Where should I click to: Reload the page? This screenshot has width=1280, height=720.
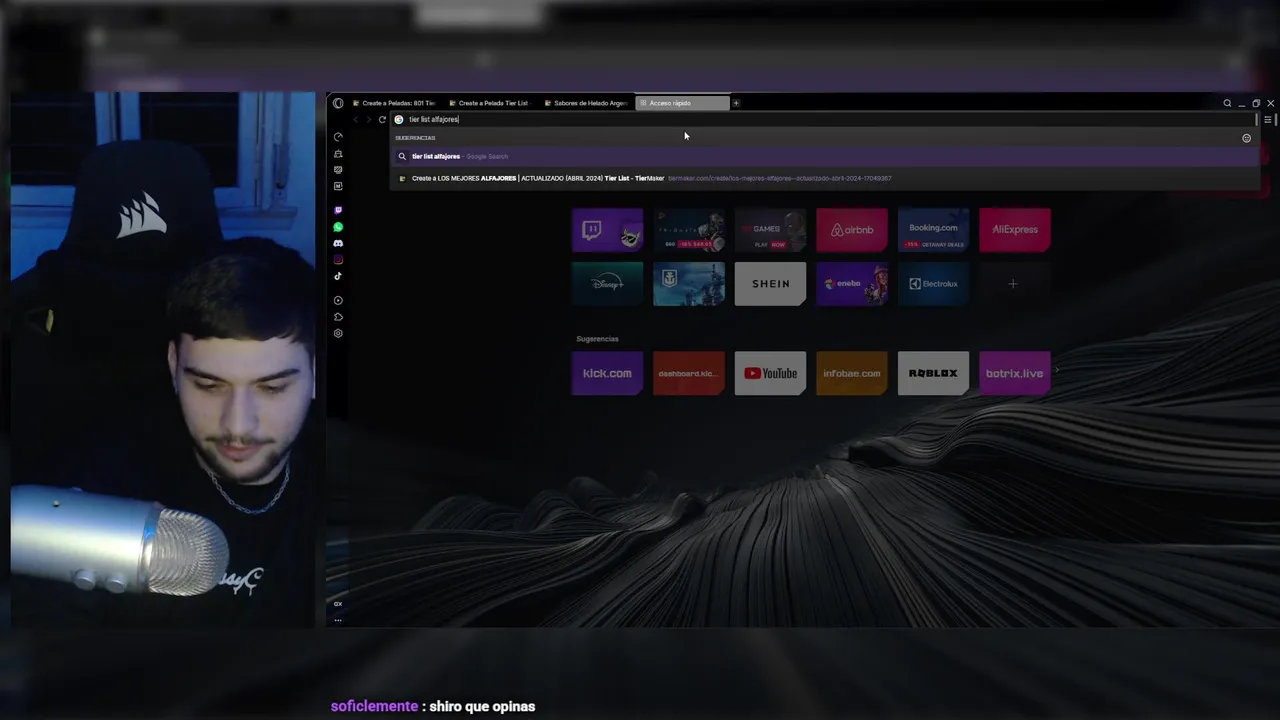click(382, 119)
